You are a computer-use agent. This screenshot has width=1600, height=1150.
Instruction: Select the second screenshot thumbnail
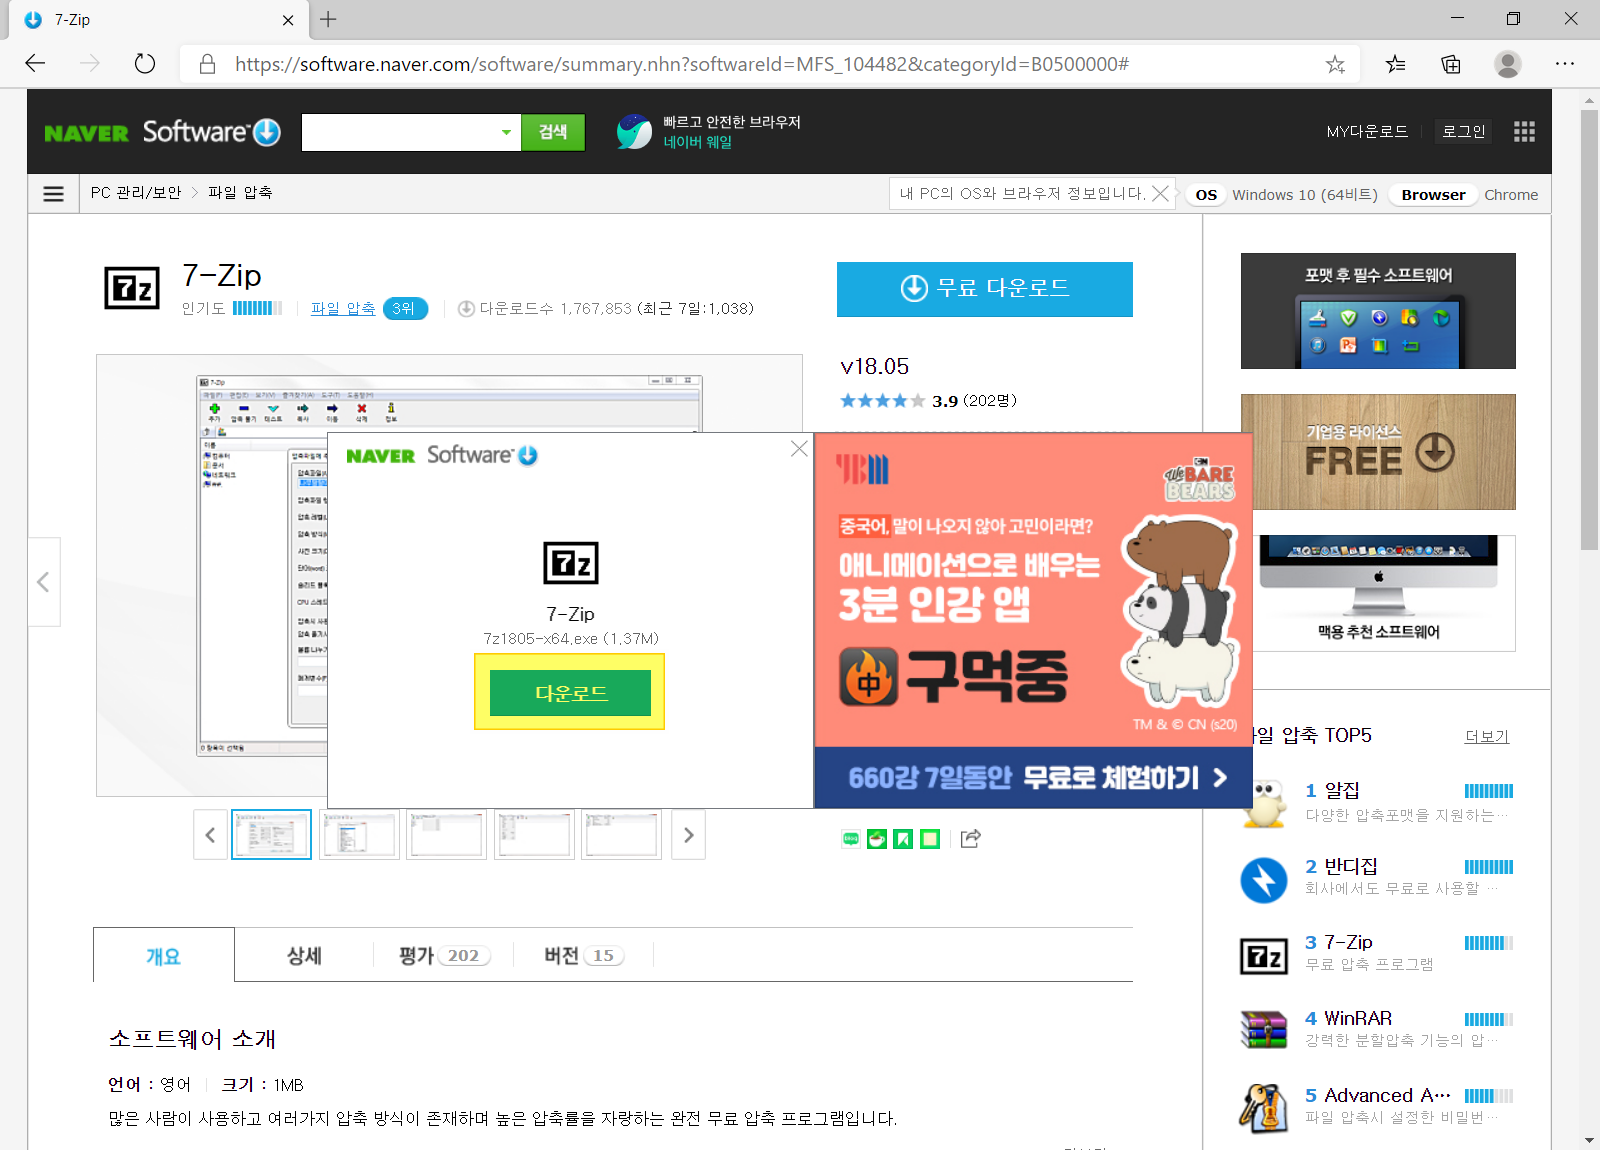pyautogui.click(x=359, y=835)
